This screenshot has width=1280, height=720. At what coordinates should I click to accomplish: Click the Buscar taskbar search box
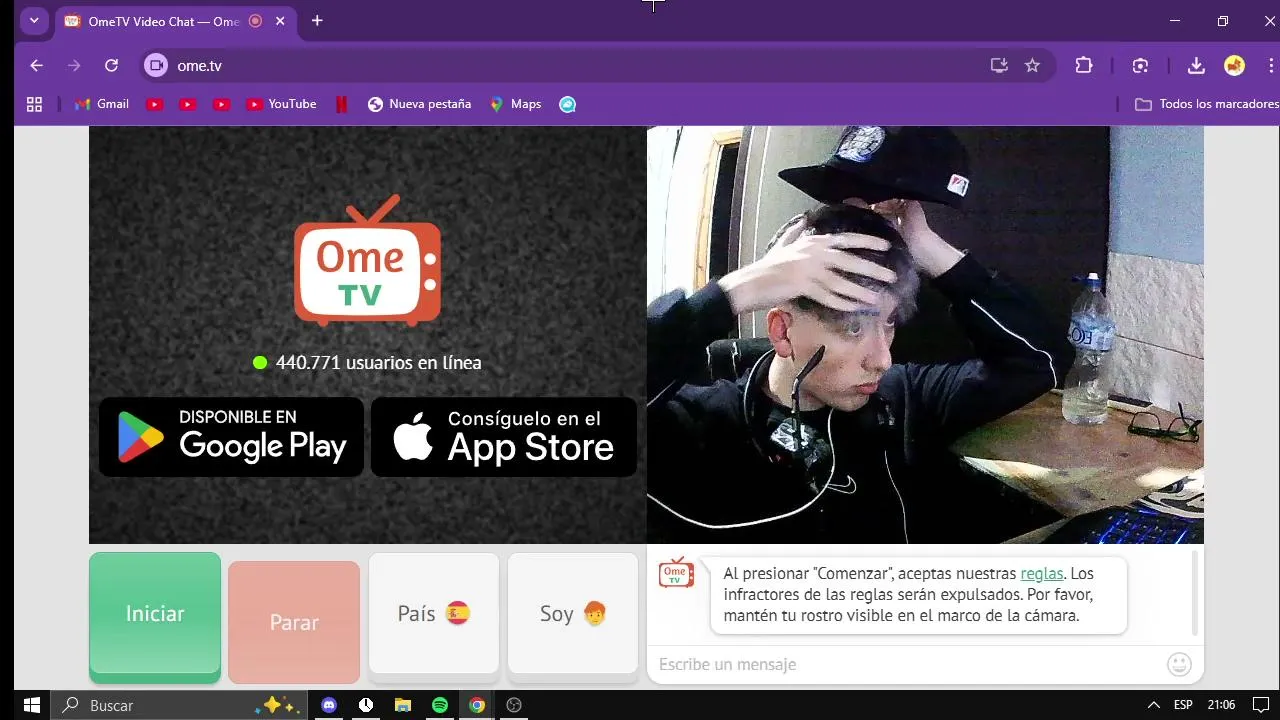tap(178, 705)
